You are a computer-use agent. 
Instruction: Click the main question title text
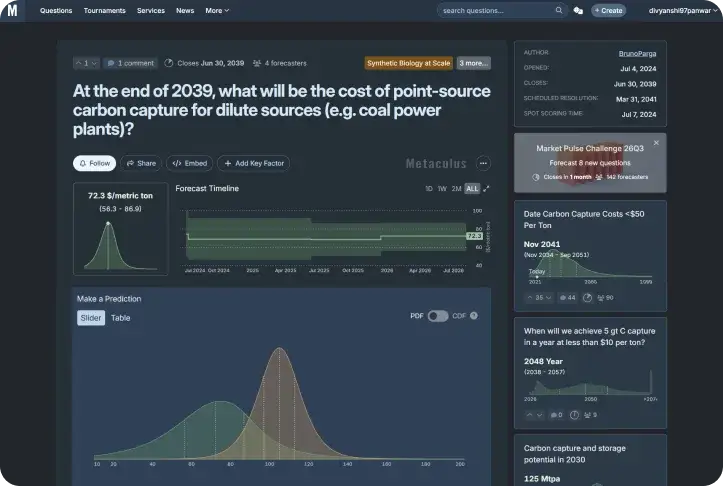[x=281, y=110]
